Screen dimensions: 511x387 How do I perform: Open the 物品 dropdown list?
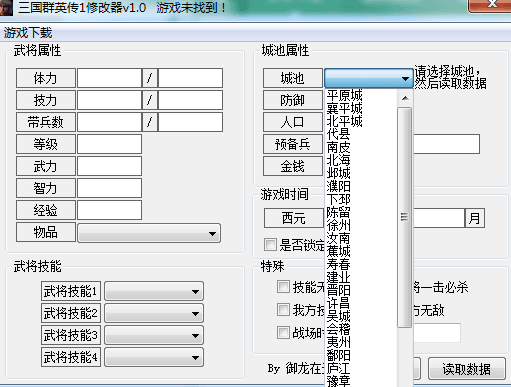point(149,233)
